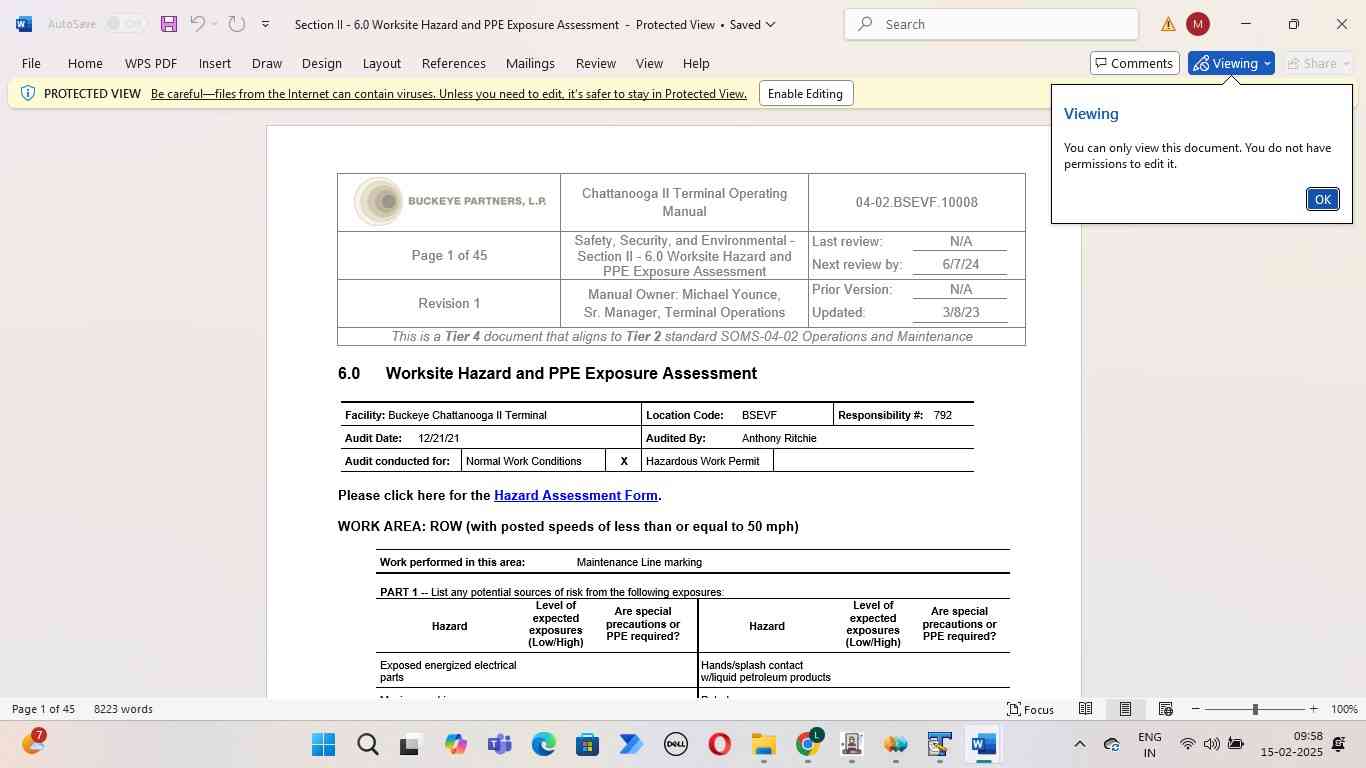The height and width of the screenshot is (768, 1366).
Task: Click the volume icon in system tray
Action: [1211, 744]
